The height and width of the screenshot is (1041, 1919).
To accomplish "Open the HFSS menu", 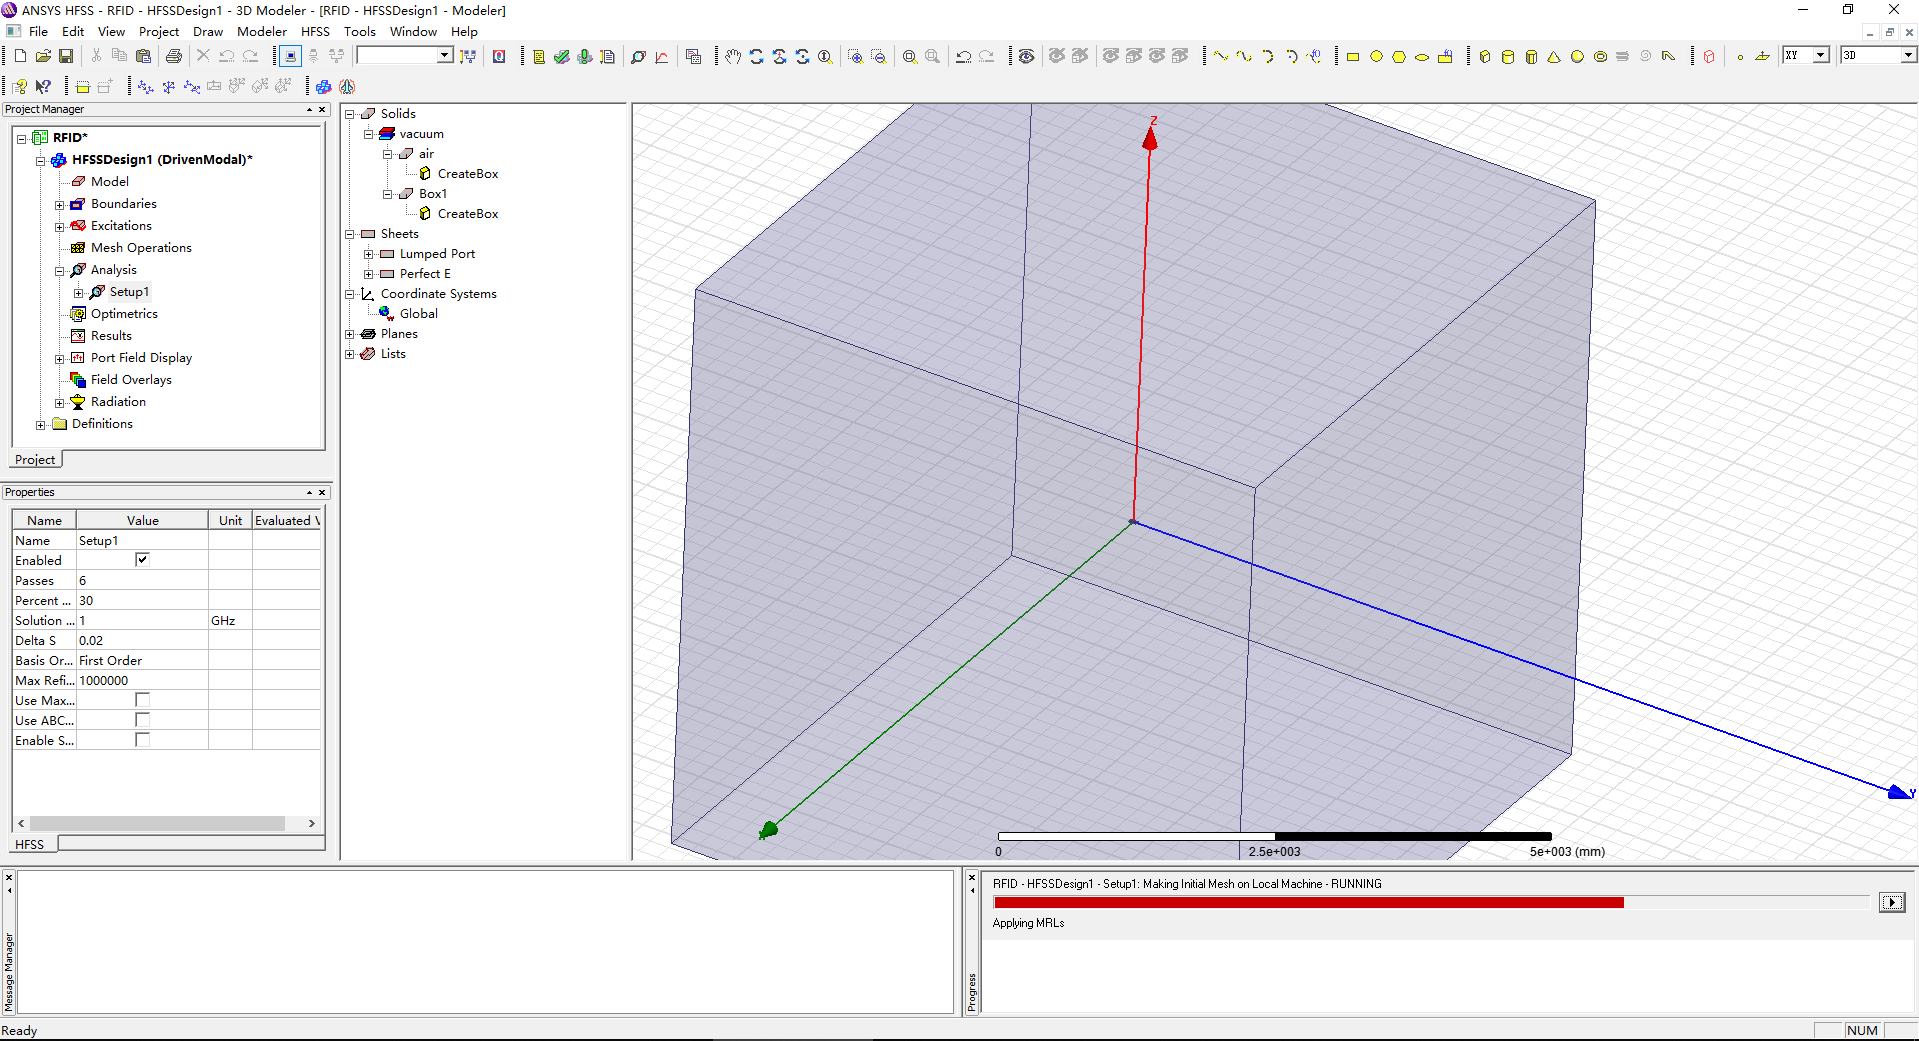I will [x=315, y=31].
